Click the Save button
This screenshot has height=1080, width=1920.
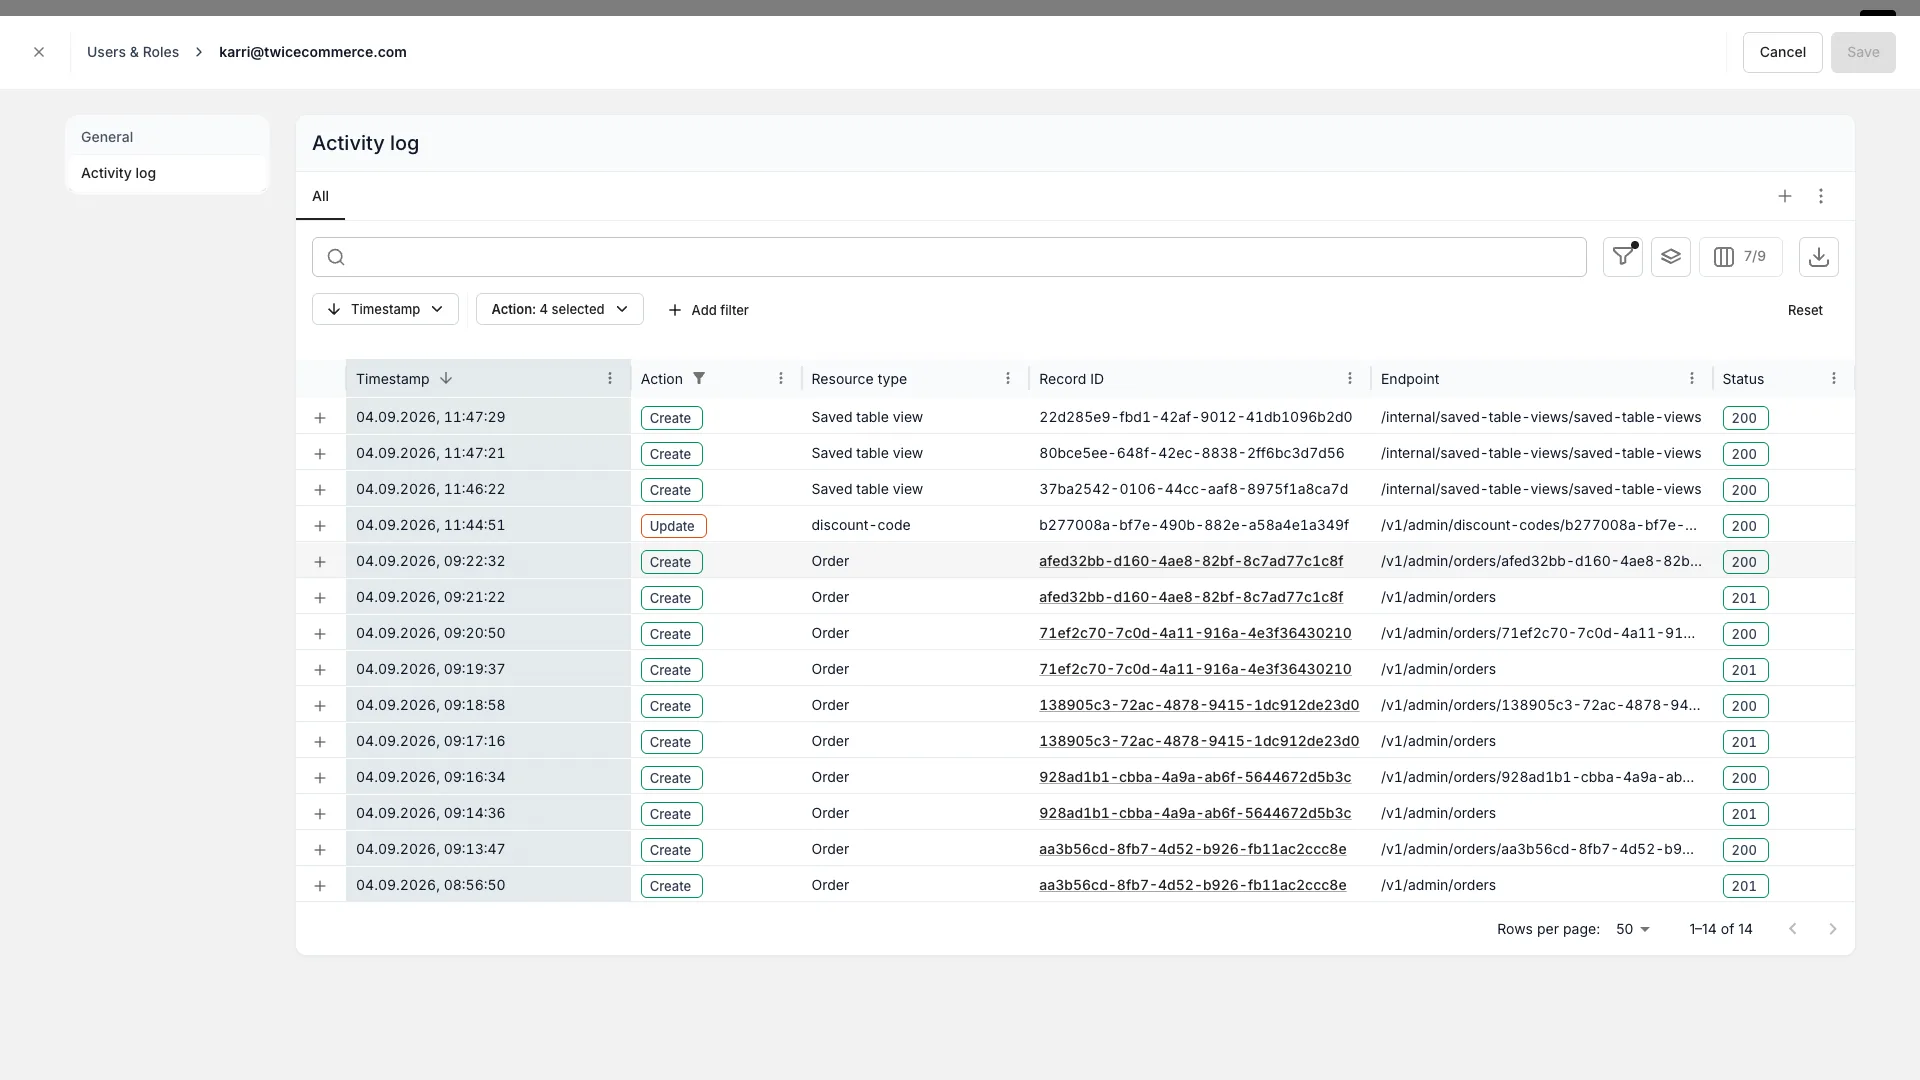click(x=1863, y=52)
